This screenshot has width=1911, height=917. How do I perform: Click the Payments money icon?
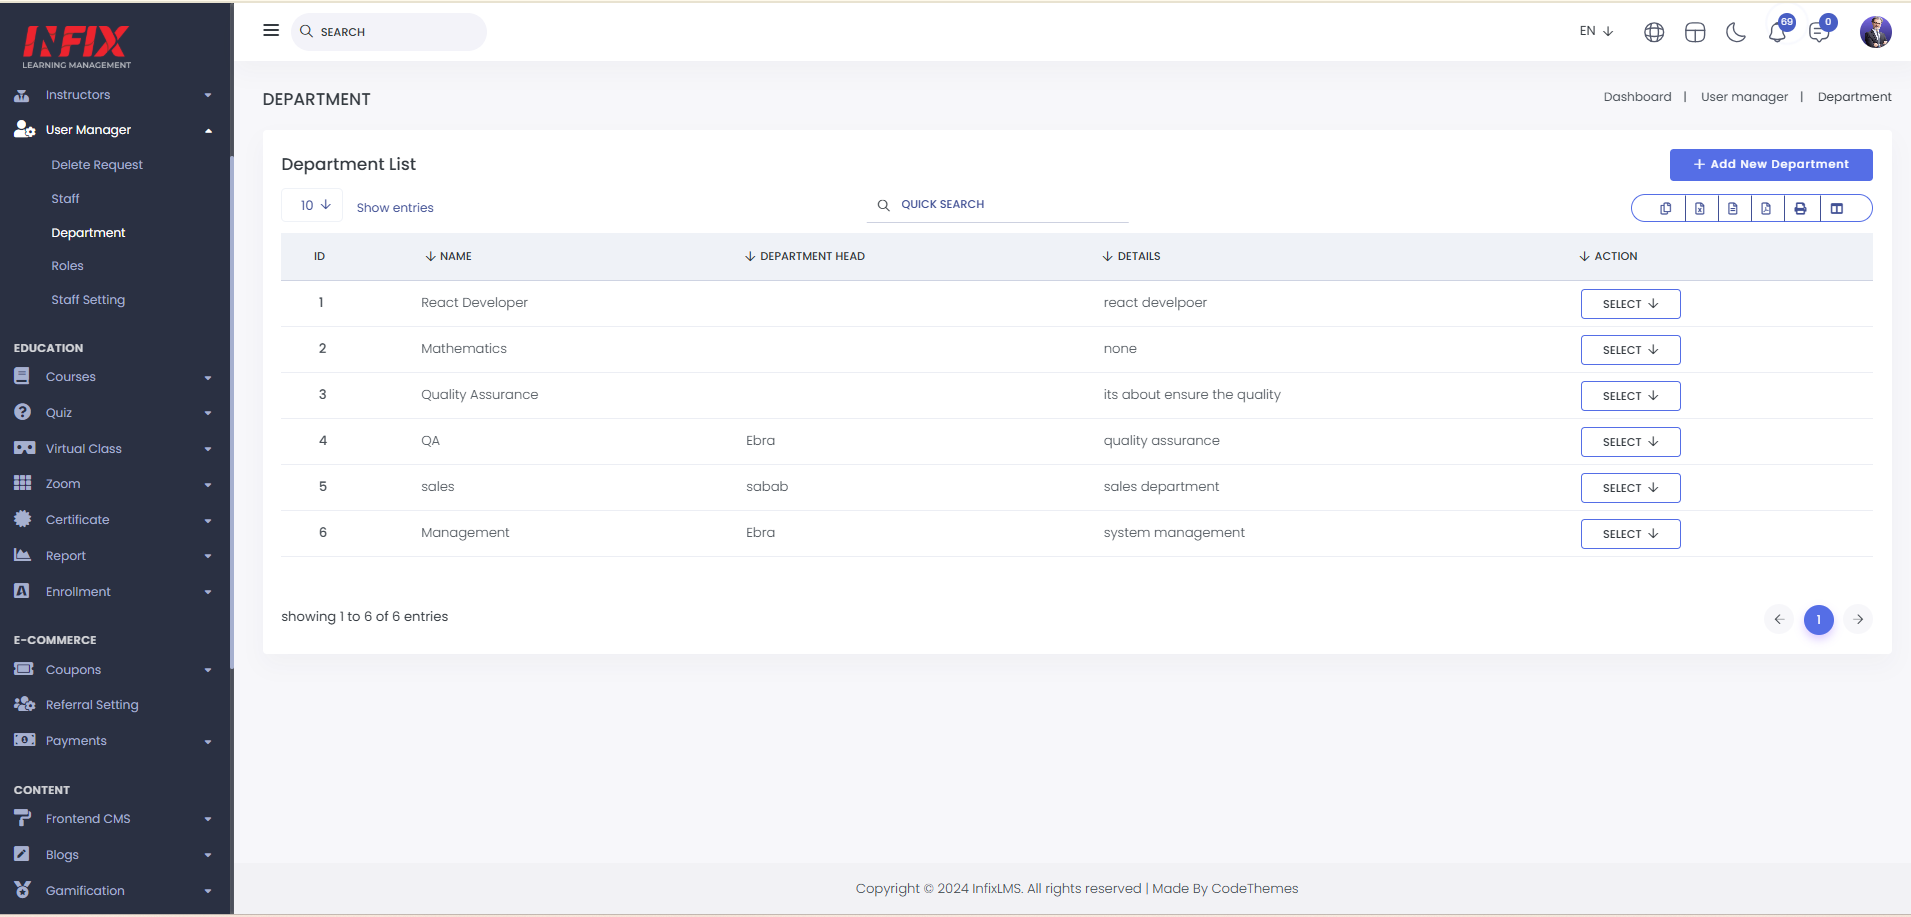[x=24, y=740]
